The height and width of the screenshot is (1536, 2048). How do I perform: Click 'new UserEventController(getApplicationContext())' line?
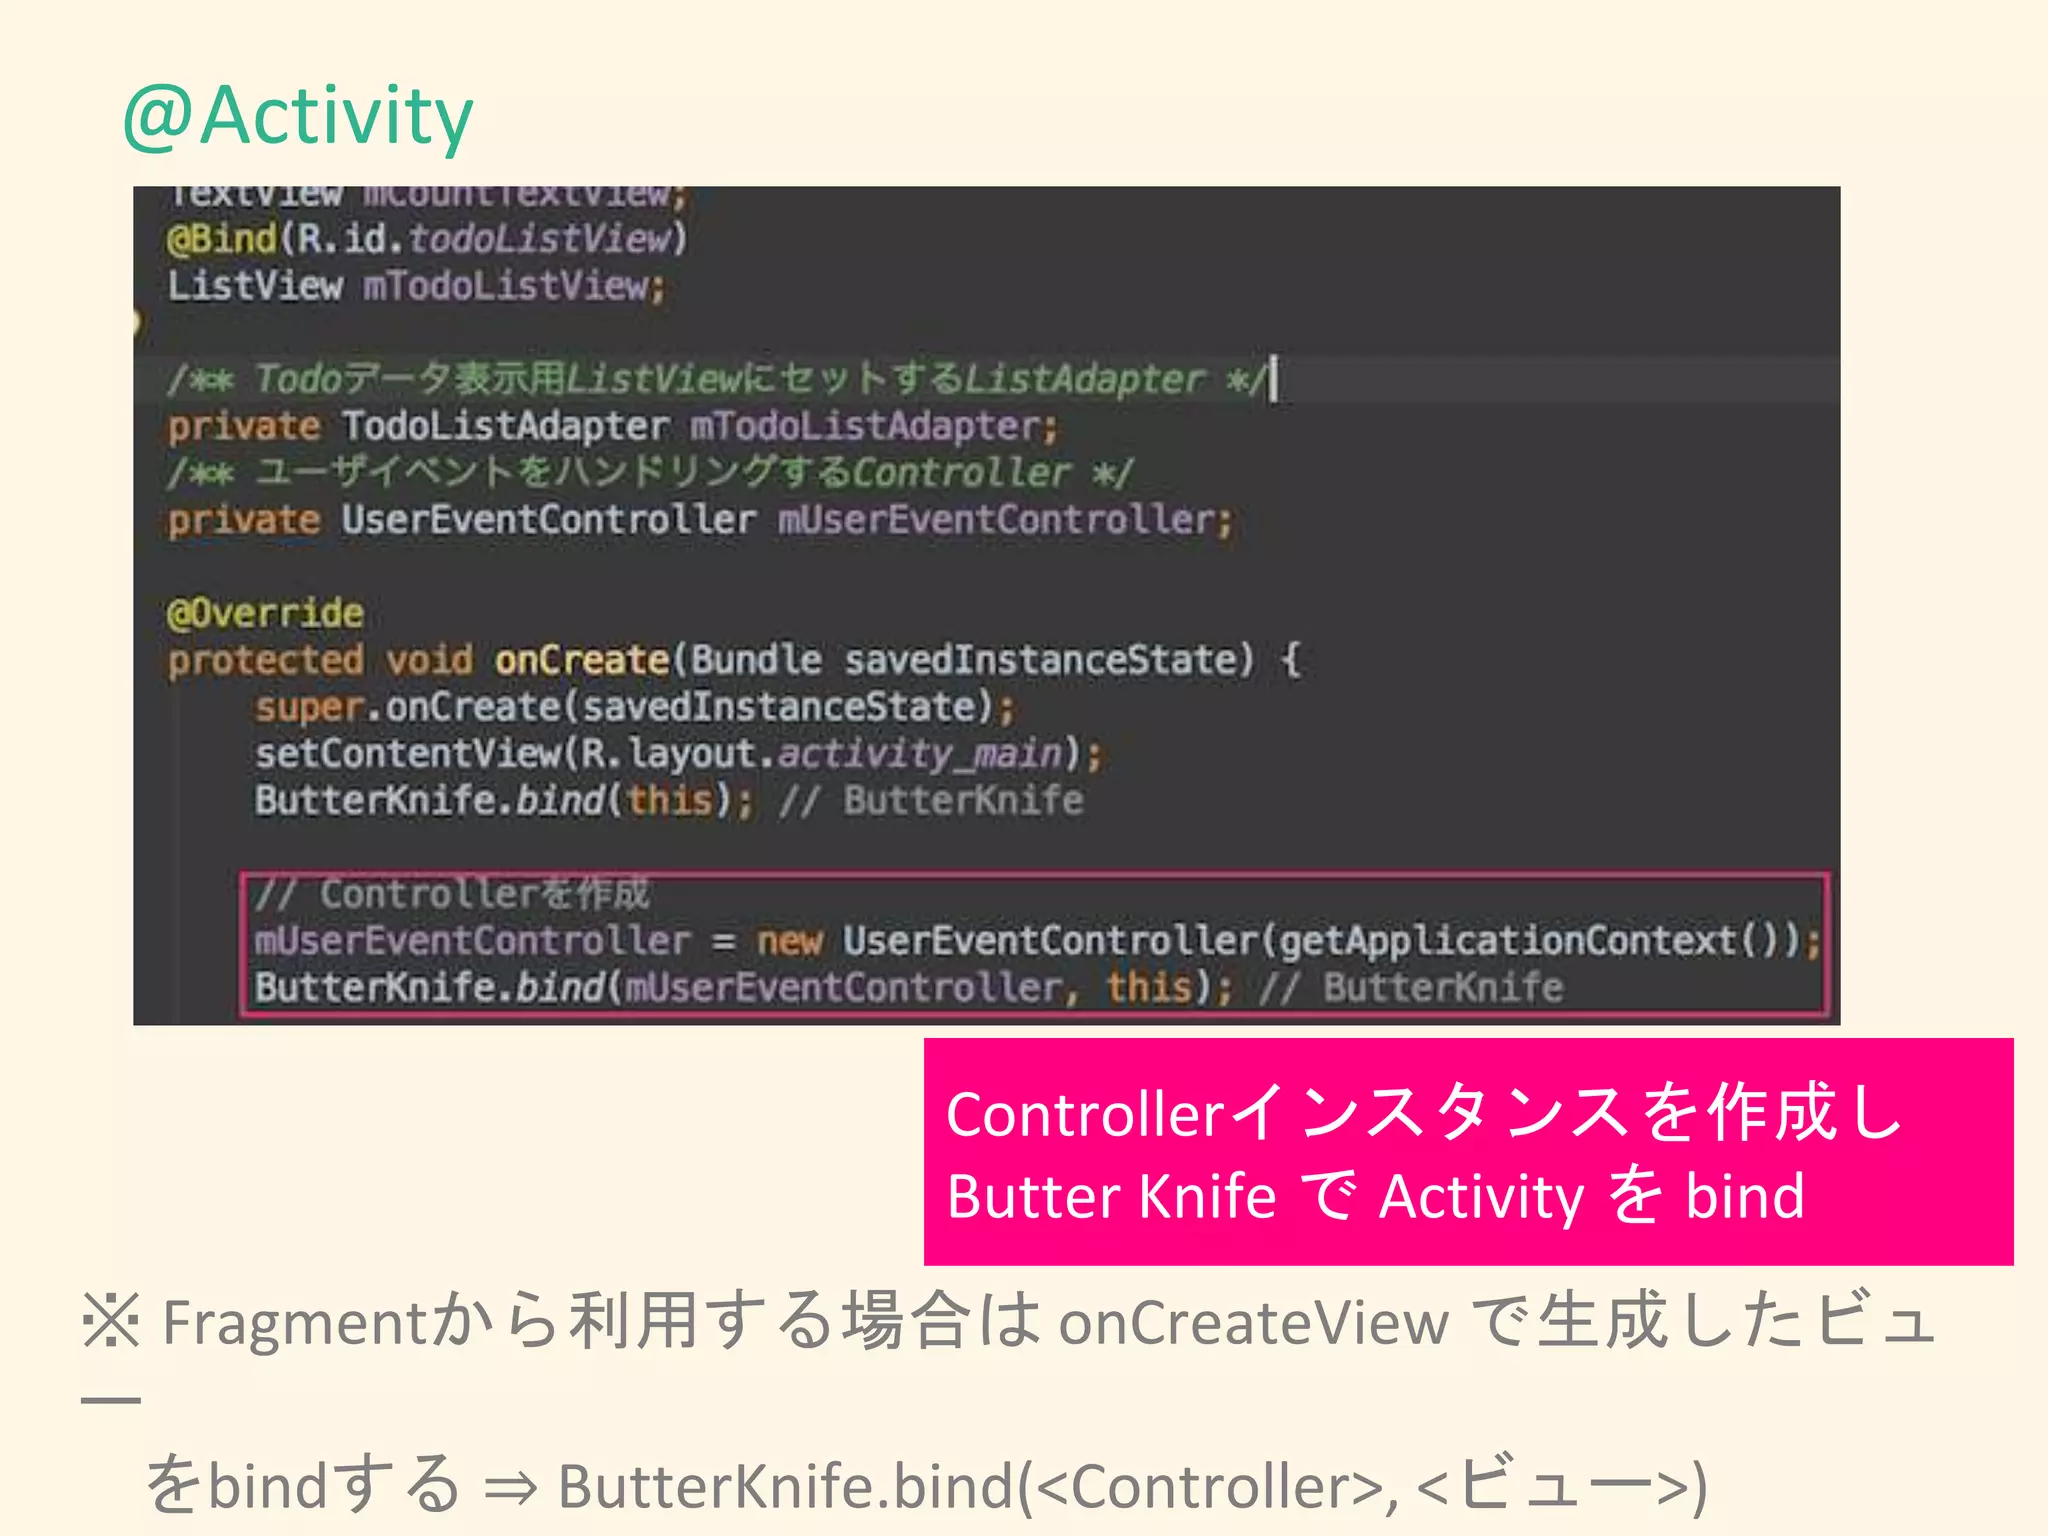coord(1037,941)
